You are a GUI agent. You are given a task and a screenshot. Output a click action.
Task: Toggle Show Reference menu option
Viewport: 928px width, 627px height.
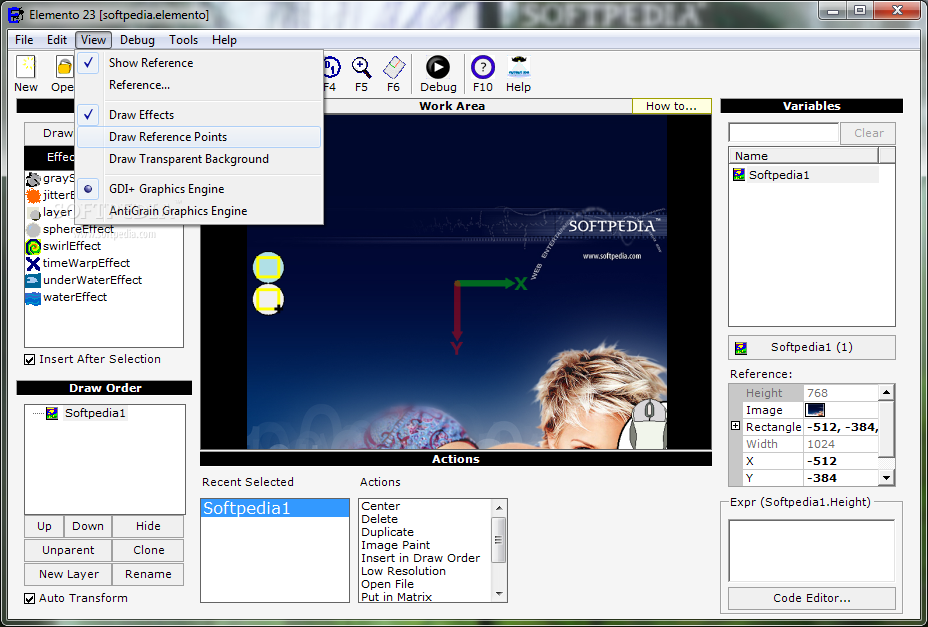coord(199,63)
